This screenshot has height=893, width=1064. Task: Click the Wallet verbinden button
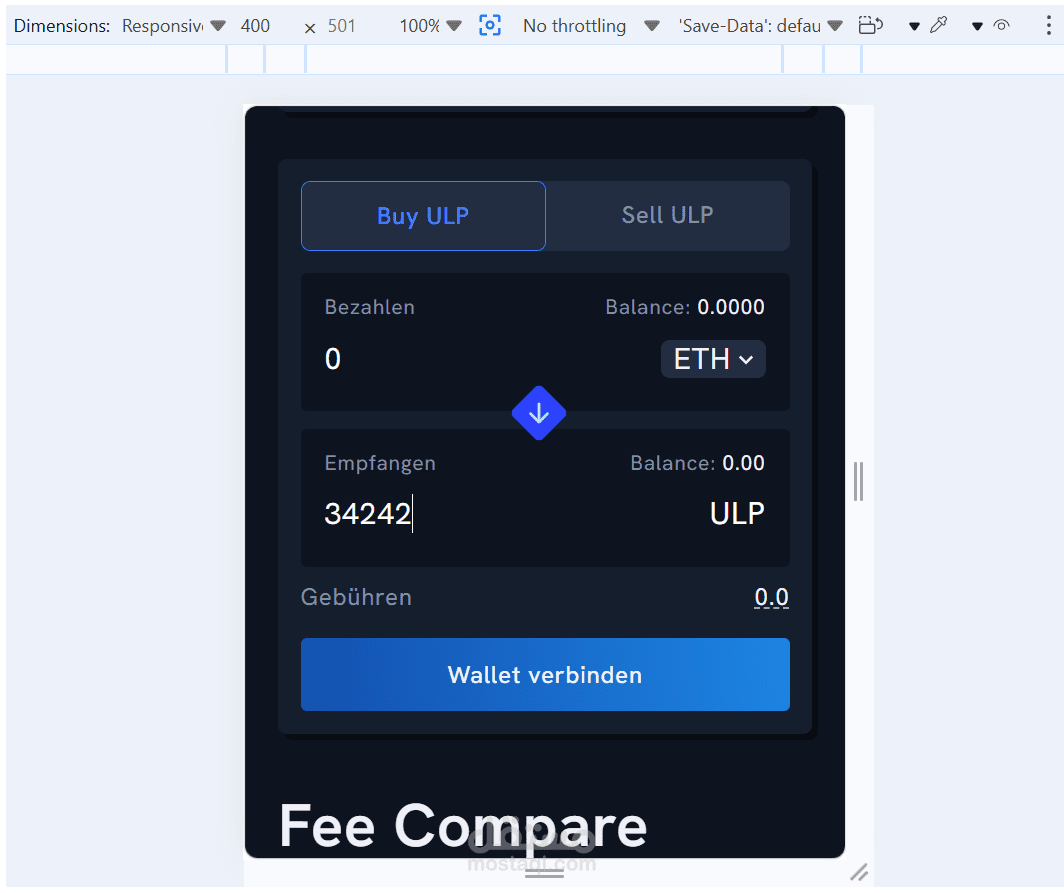coord(545,674)
